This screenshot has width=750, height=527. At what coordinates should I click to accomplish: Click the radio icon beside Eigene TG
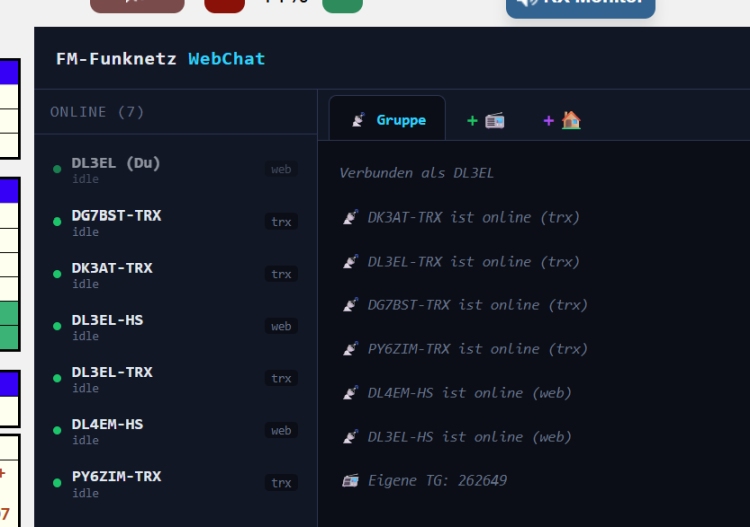[x=350, y=481]
